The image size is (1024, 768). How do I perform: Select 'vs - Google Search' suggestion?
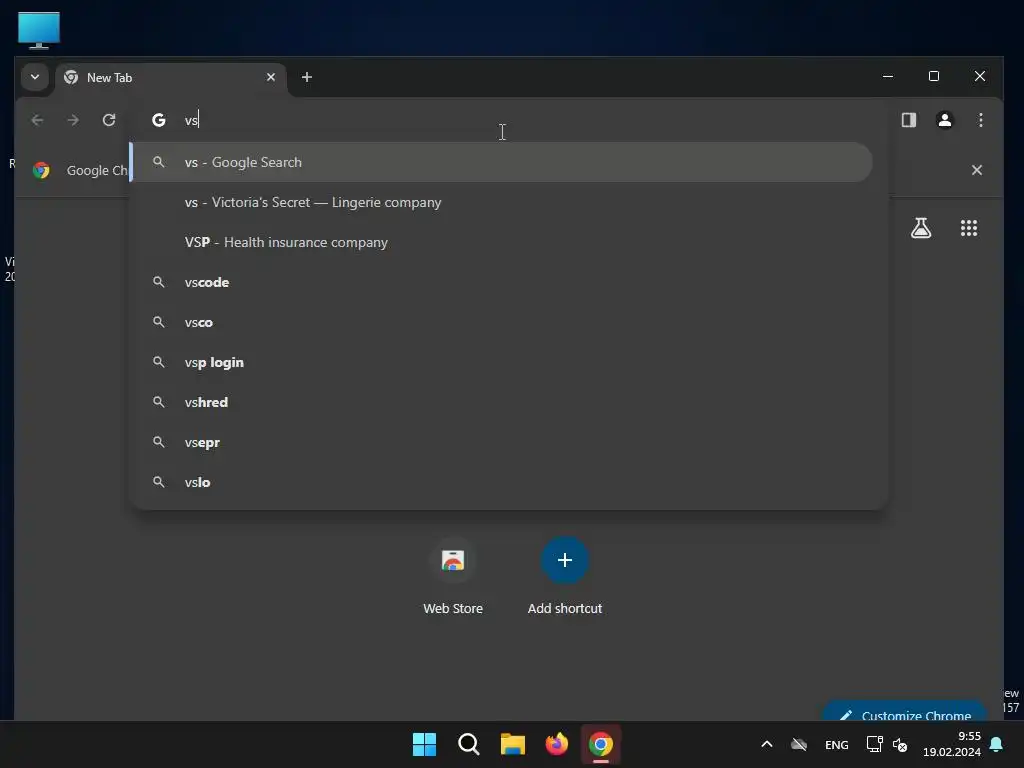[502, 163]
